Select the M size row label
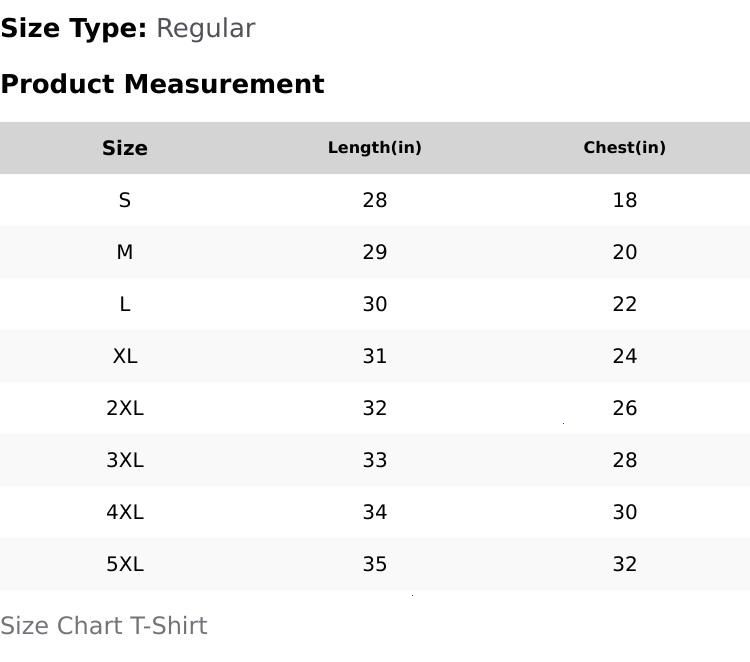This screenshot has width=750, height=662. click(125, 252)
